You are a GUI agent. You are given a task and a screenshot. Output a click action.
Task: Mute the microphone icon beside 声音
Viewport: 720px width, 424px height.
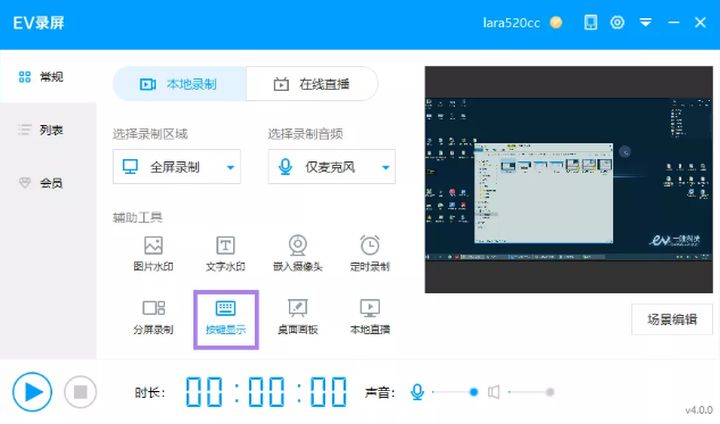[x=417, y=392]
